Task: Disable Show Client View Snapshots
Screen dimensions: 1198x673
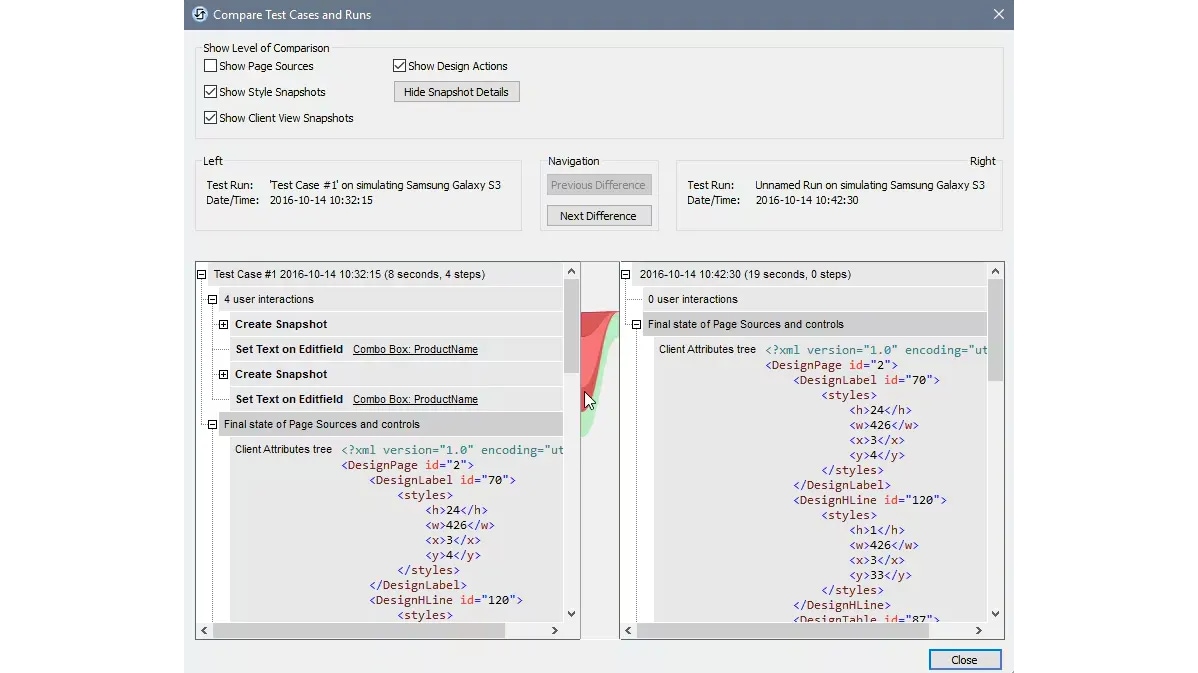Action: [x=210, y=118]
